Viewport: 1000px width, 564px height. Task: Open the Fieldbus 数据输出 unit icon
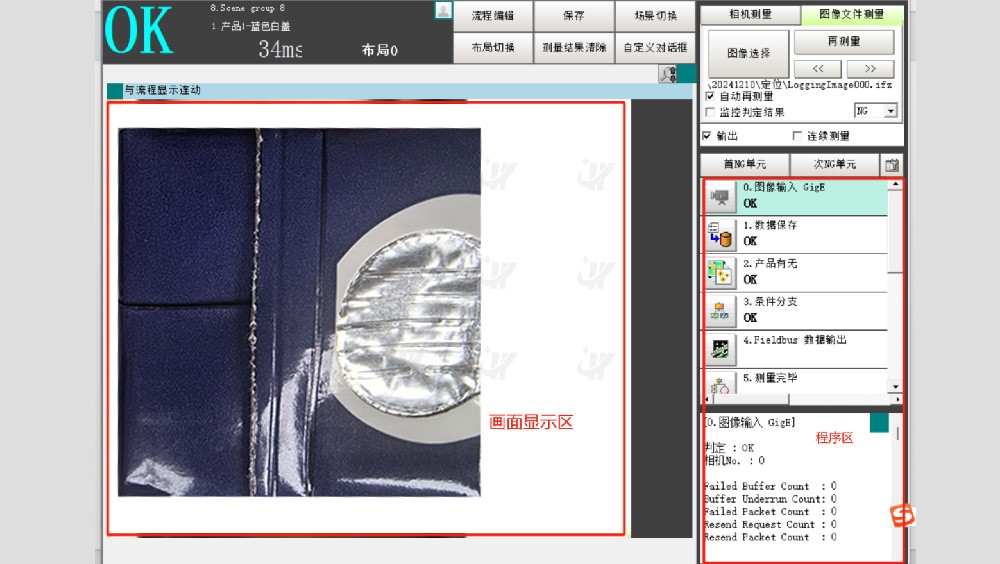tap(720, 349)
